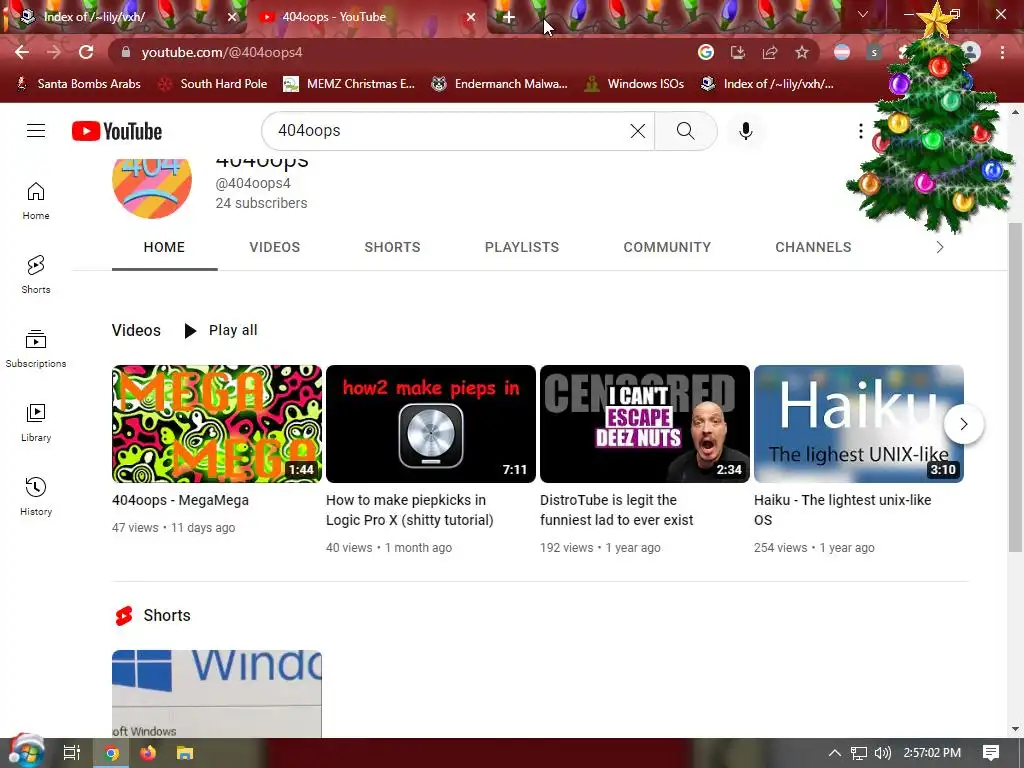Go back with browser back arrow
This screenshot has width=1024, height=768.
pyautogui.click(x=22, y=52)
